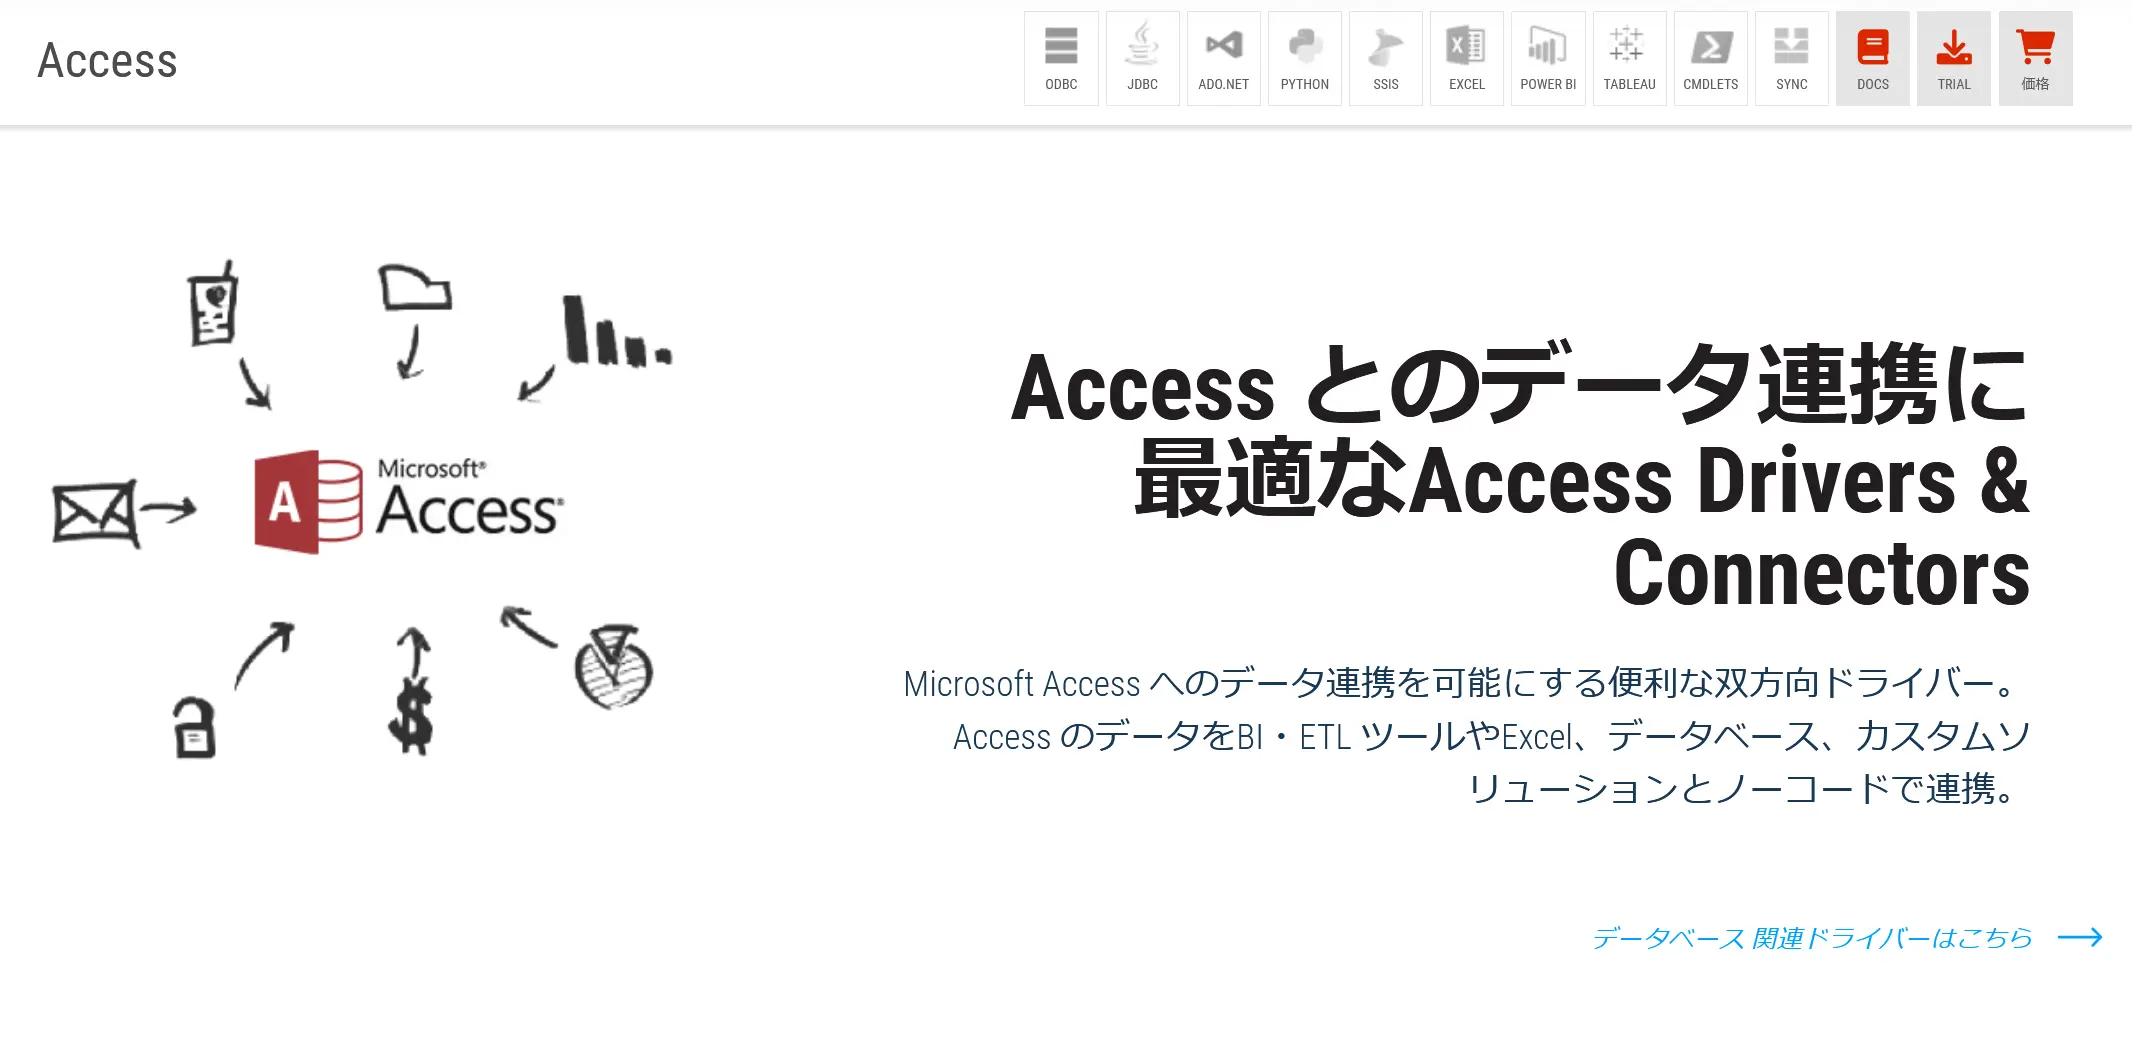This screenshot has width=2132, height=1046.
Task: Download via the Trial icon
Action: [1953, 58]
